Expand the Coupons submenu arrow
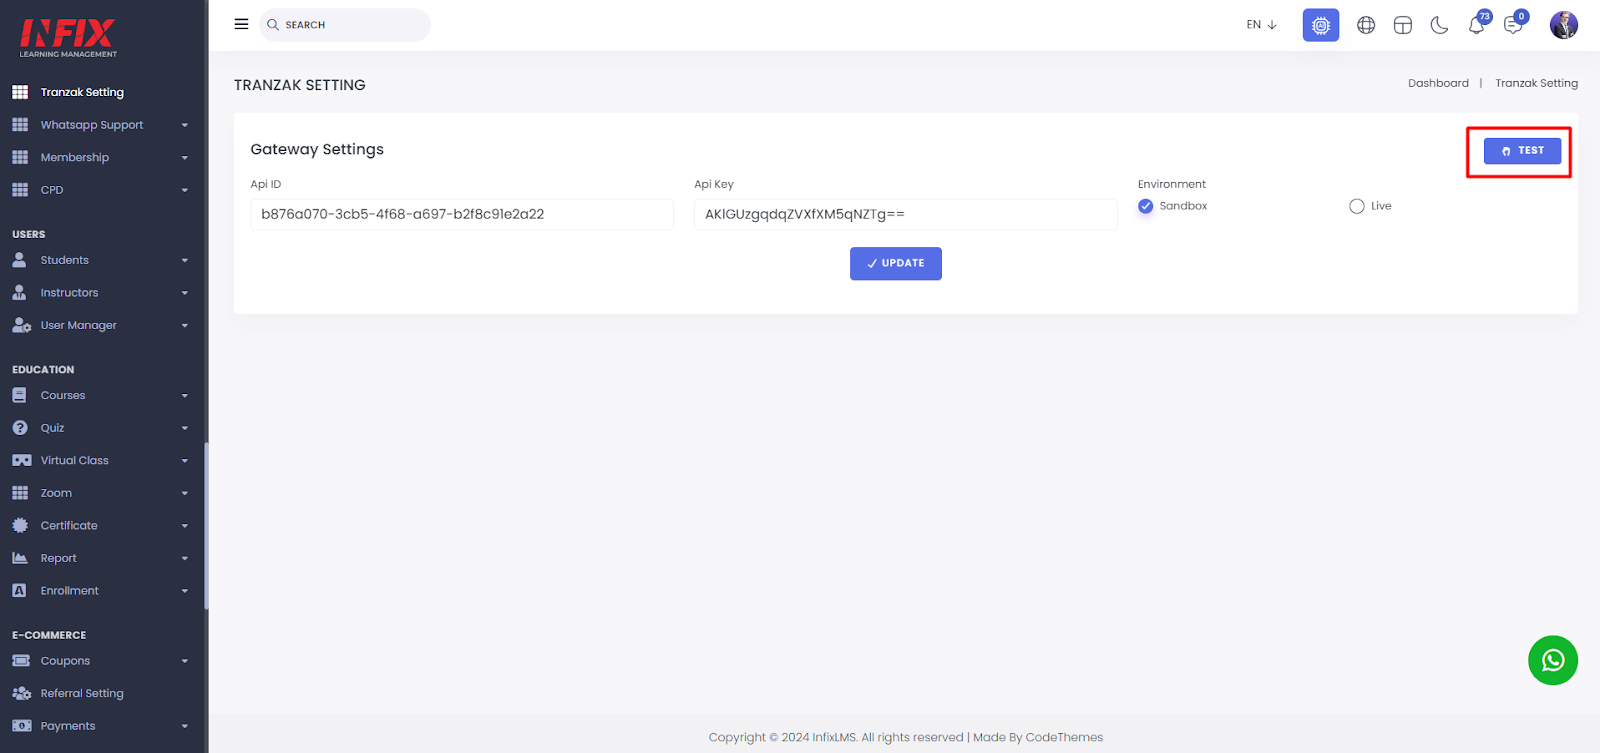Viewport: 1600px width, 753px height. pyautogui.click(x=185, y=662)
